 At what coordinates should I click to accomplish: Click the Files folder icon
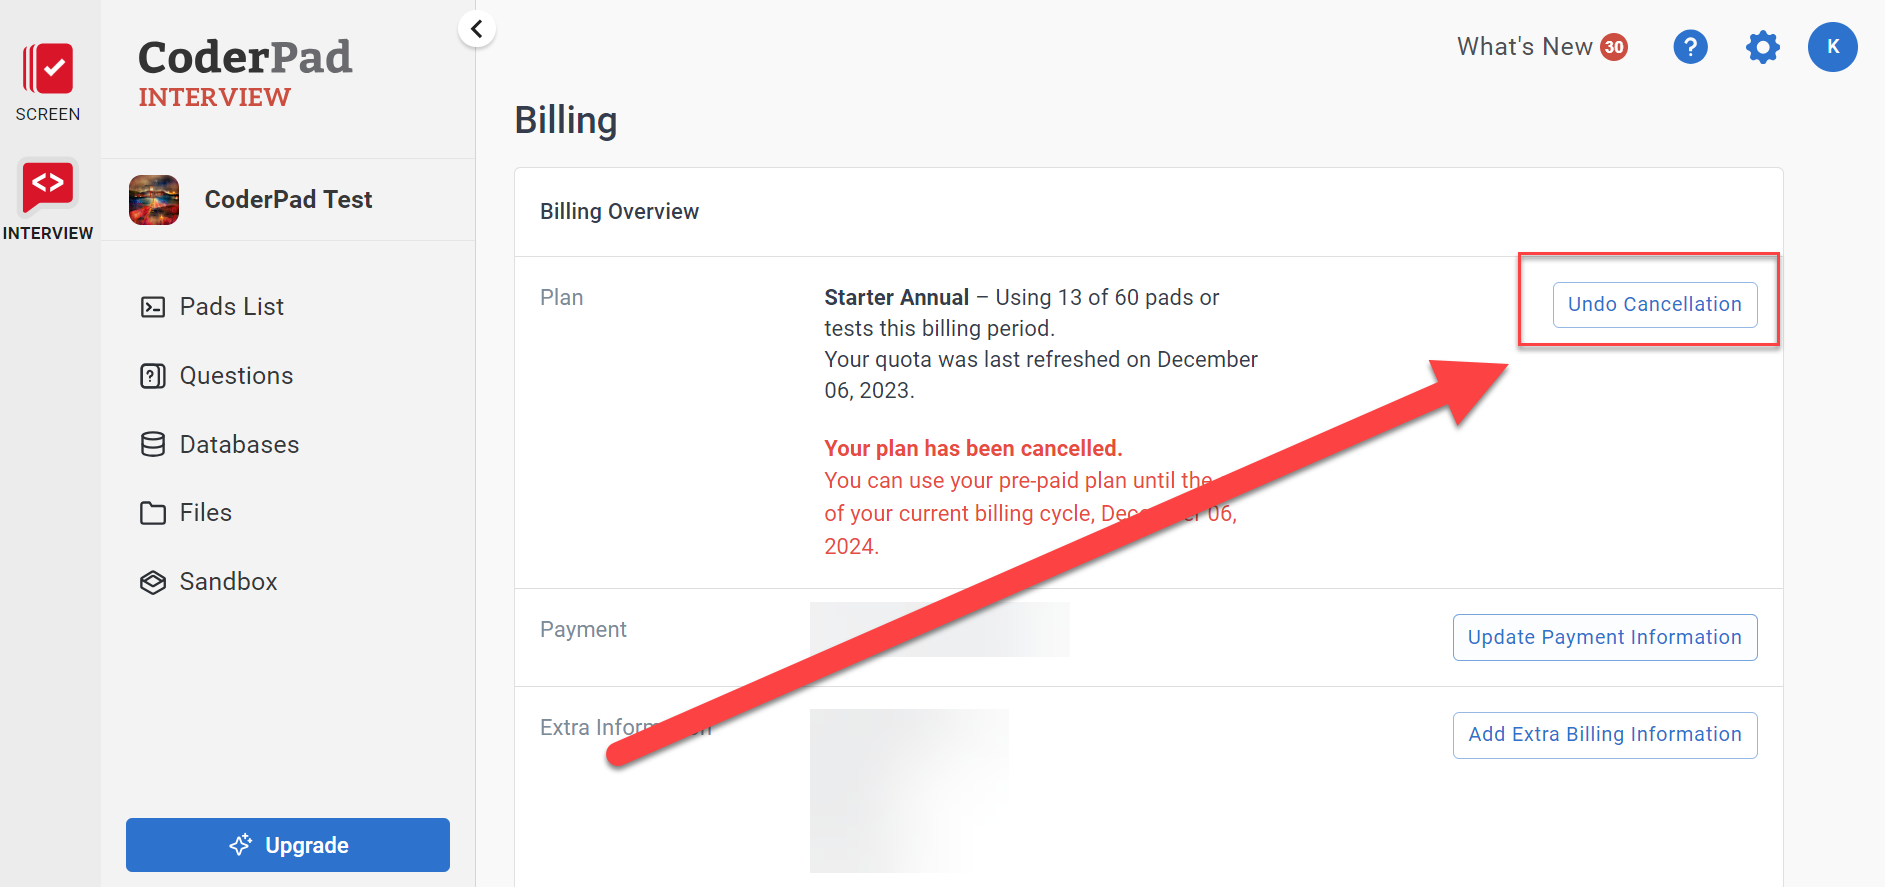point(153,513)
